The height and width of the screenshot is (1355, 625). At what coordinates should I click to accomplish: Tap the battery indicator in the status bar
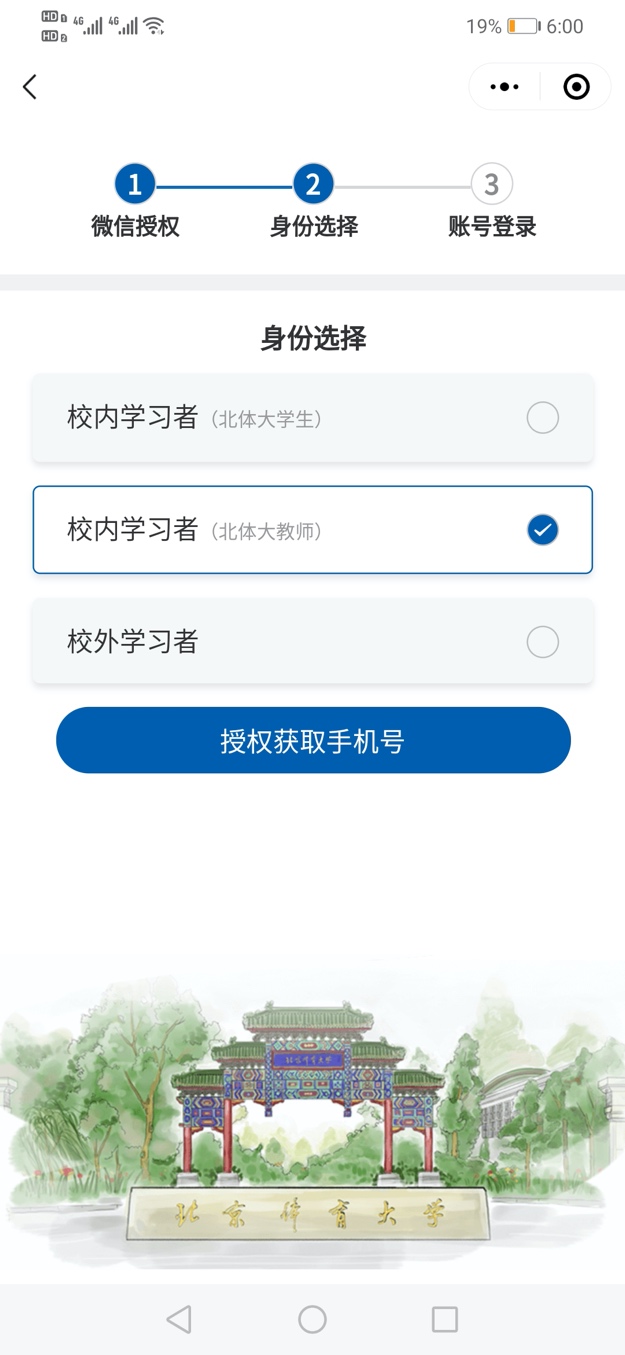[x=524, y=27]
